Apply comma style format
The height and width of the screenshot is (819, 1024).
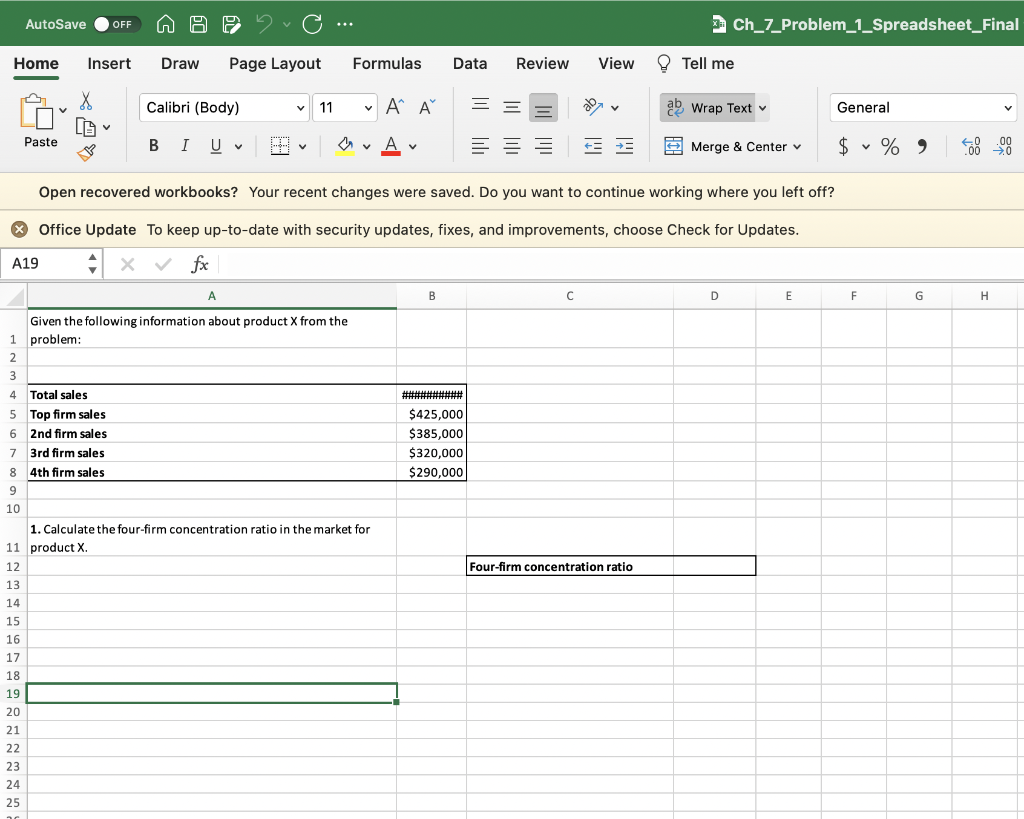tap(921, 146)
